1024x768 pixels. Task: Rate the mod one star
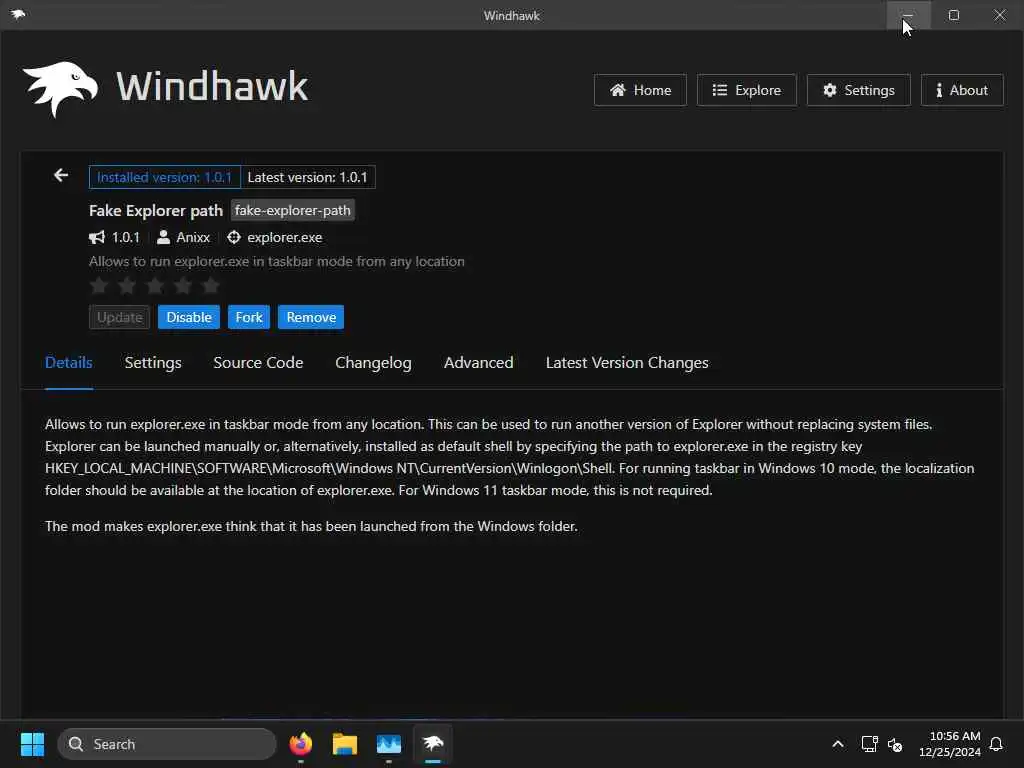point(99,285)
